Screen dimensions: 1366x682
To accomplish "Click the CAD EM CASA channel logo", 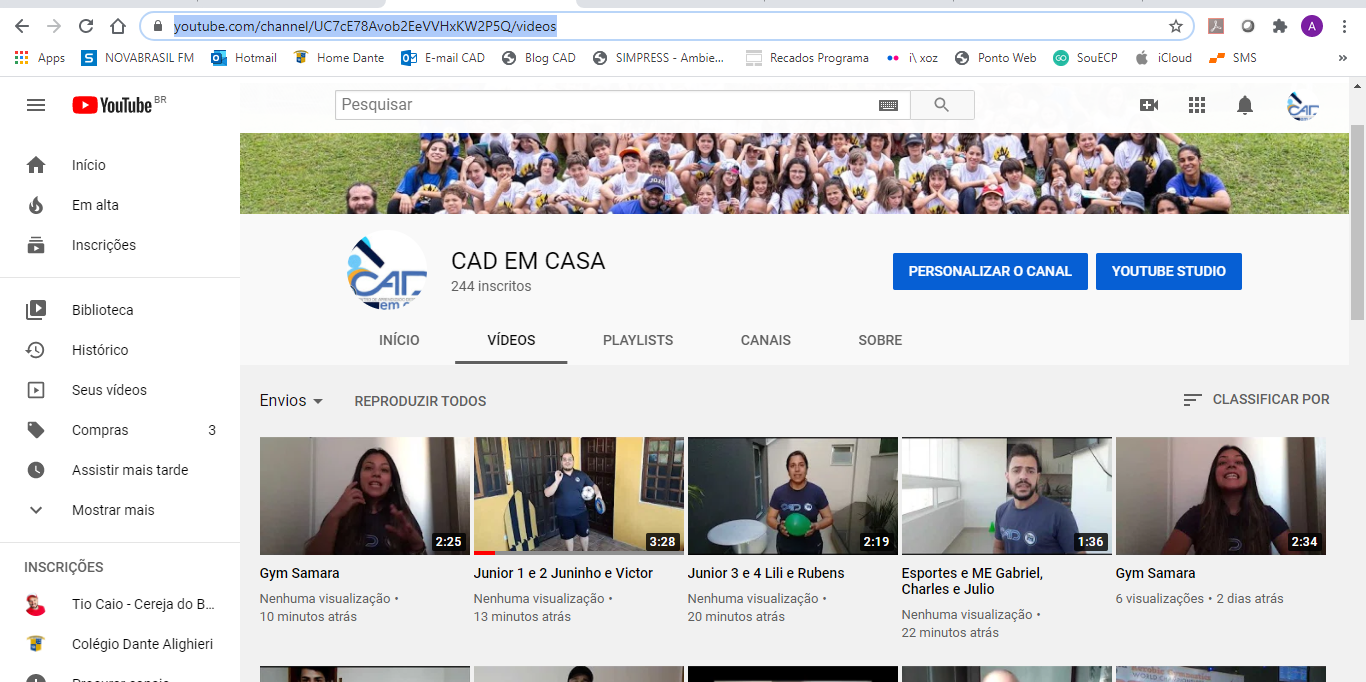I will (x=387, y=270).
